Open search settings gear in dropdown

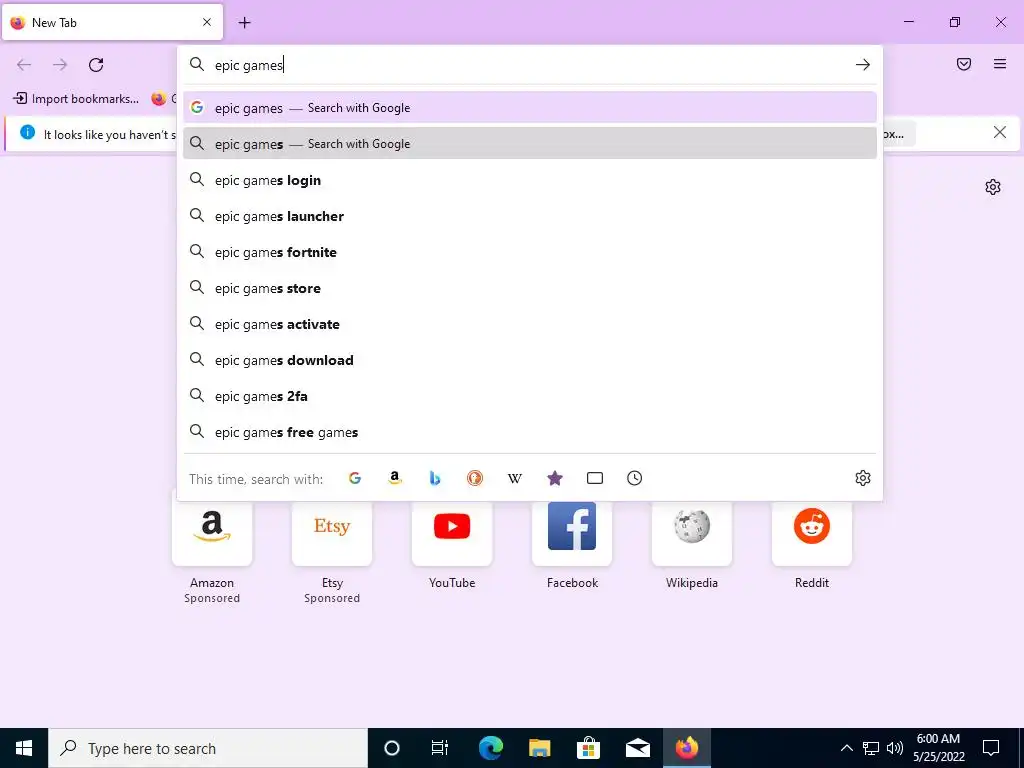coord(863,478)
